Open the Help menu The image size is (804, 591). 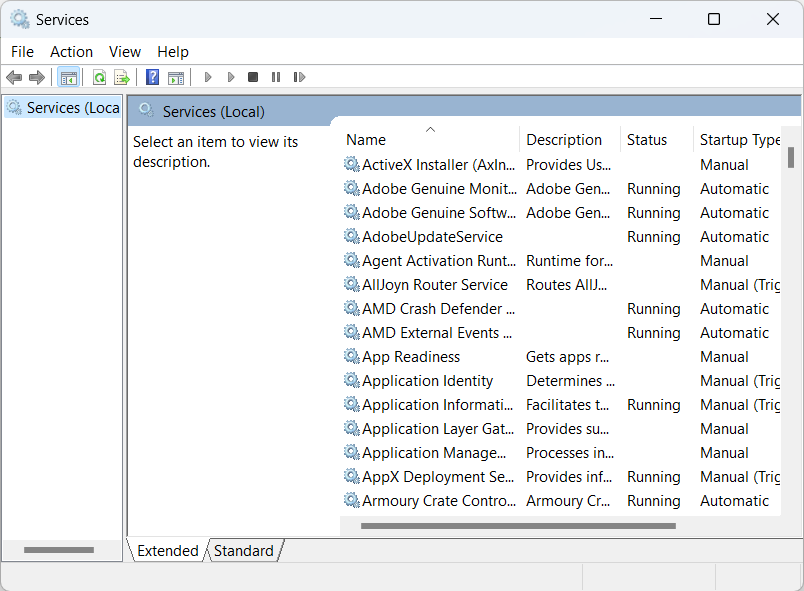173,52
